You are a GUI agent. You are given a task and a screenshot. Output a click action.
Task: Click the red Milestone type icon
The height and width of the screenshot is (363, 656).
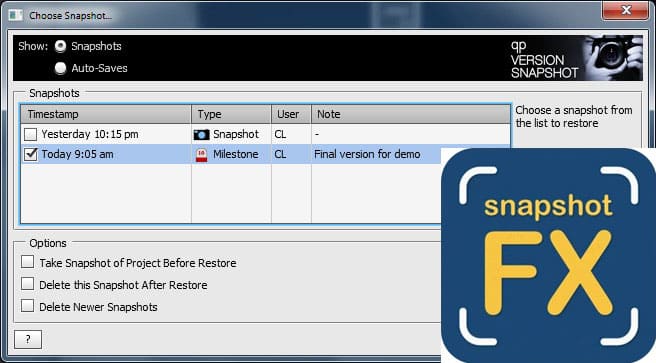201,155
